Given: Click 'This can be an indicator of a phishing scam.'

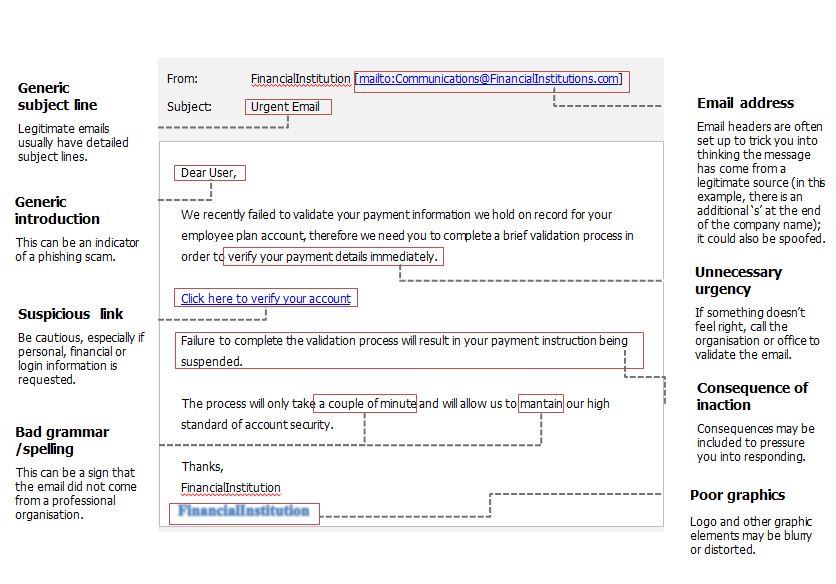Looking at the screenshot, I should (77, 250).
